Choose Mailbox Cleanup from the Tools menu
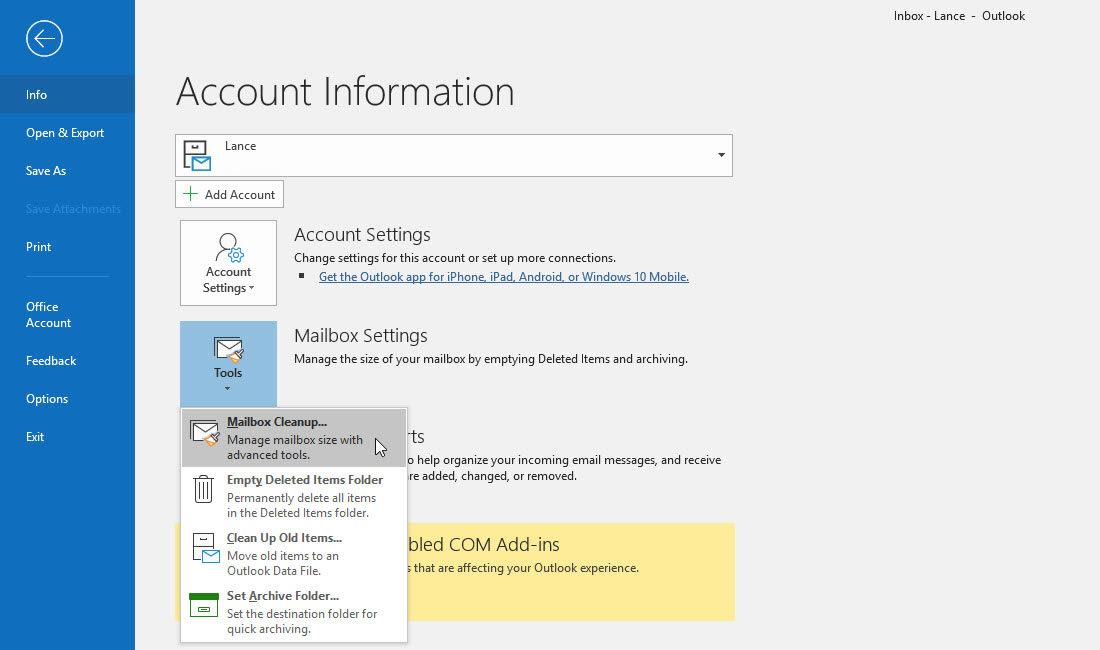 [279, 421]
